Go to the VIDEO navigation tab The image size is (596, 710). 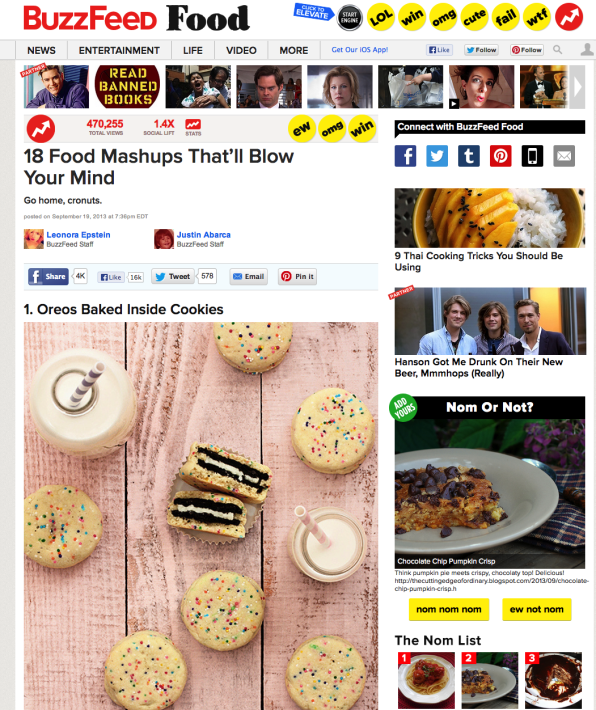(241, 50)
